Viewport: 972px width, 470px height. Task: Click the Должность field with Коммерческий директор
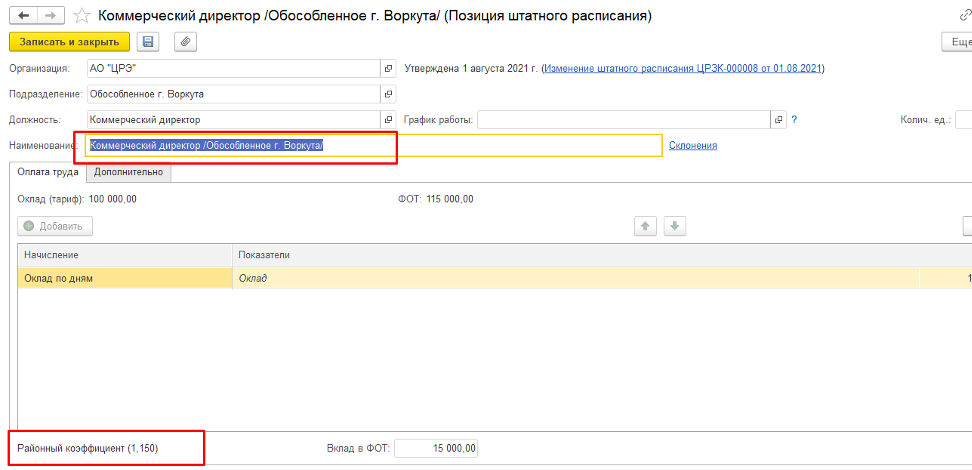click(233, 120)
